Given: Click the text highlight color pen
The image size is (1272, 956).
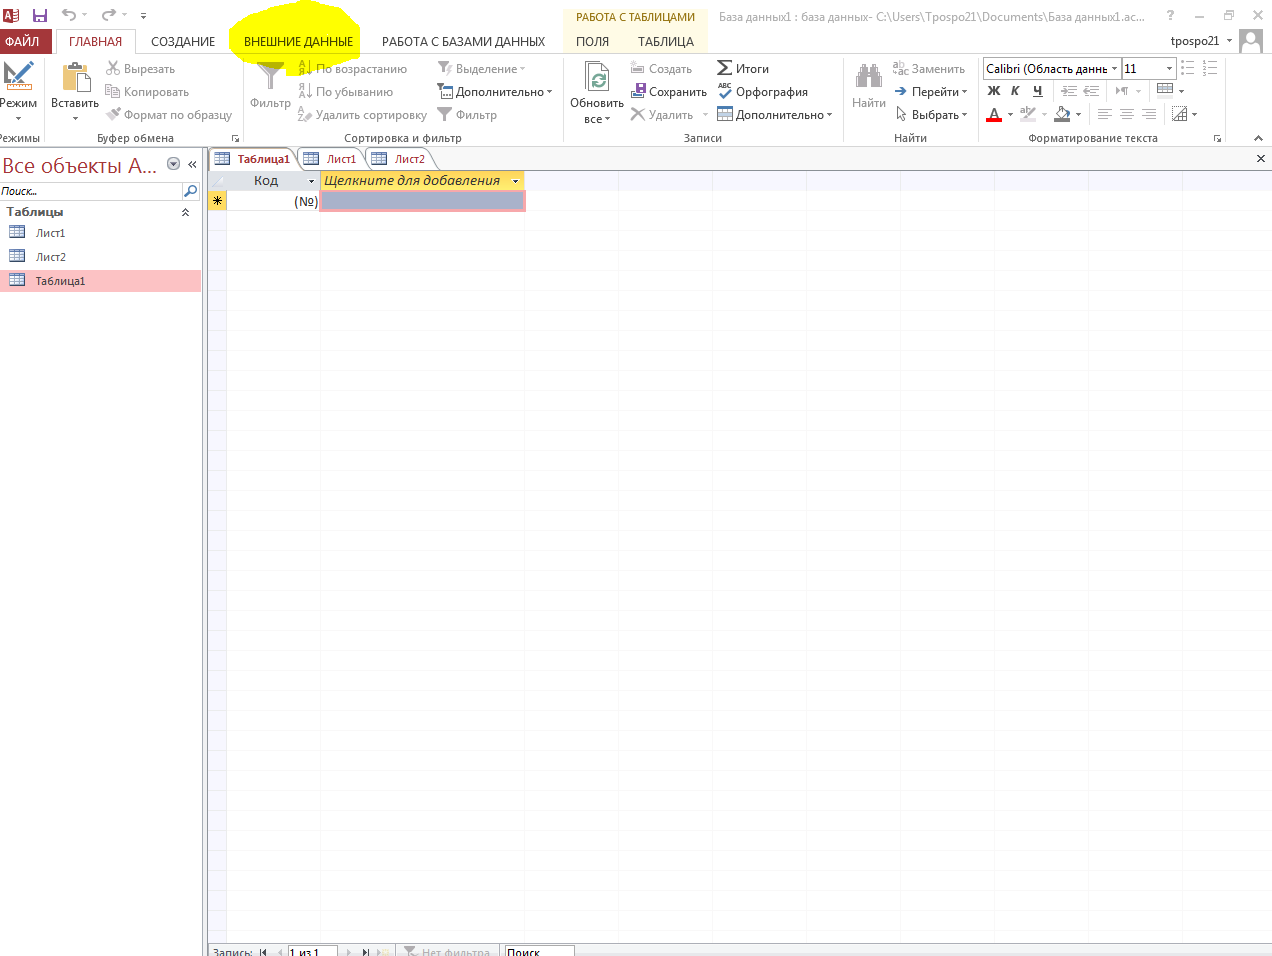Looking at the screenshot, I should tap(1028, 114).
